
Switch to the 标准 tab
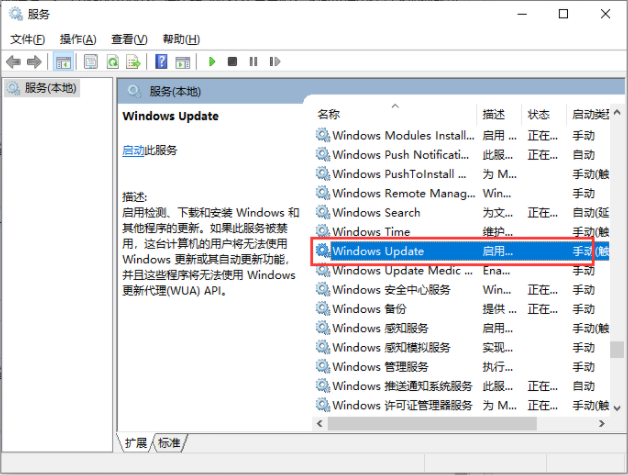170,442
